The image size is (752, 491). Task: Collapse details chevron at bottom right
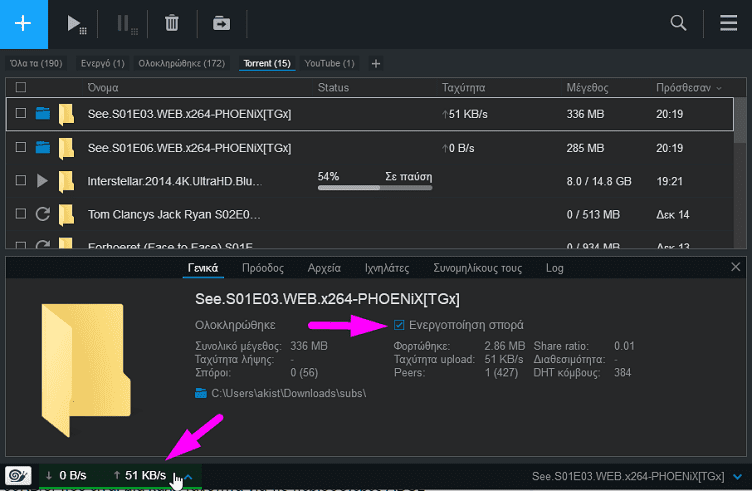(738, 477)
